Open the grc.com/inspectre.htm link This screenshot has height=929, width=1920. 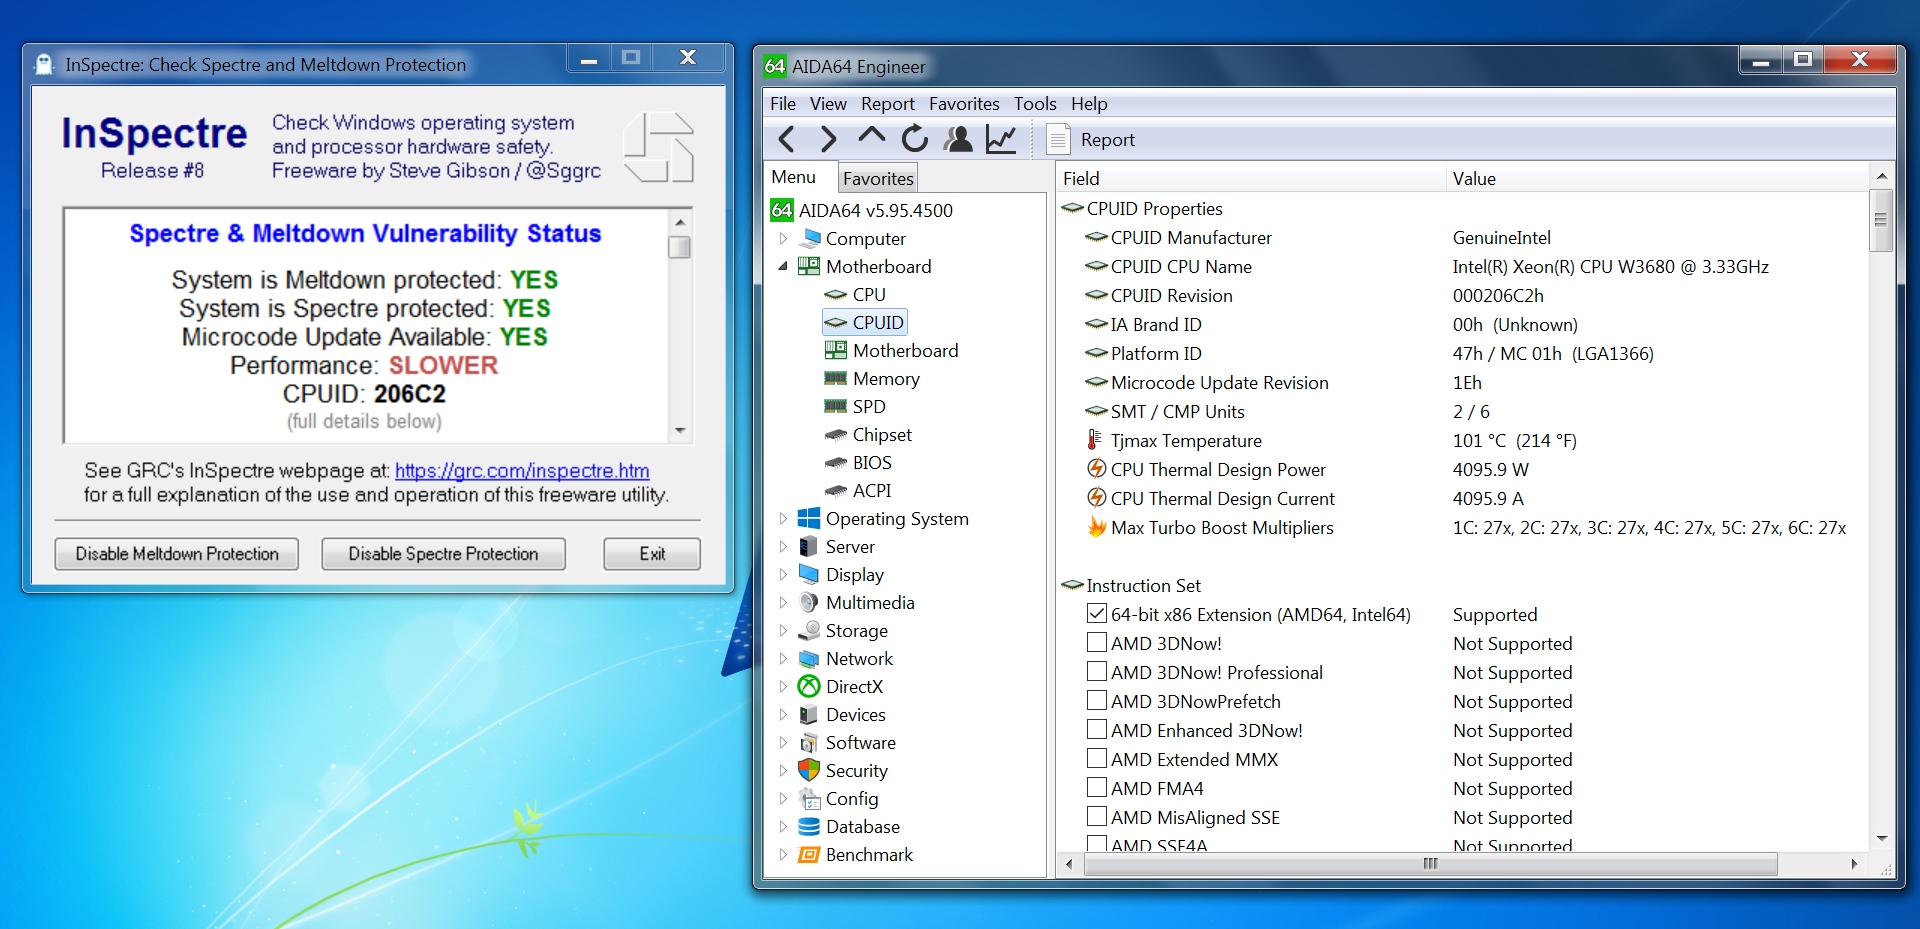tap(522, 470)
